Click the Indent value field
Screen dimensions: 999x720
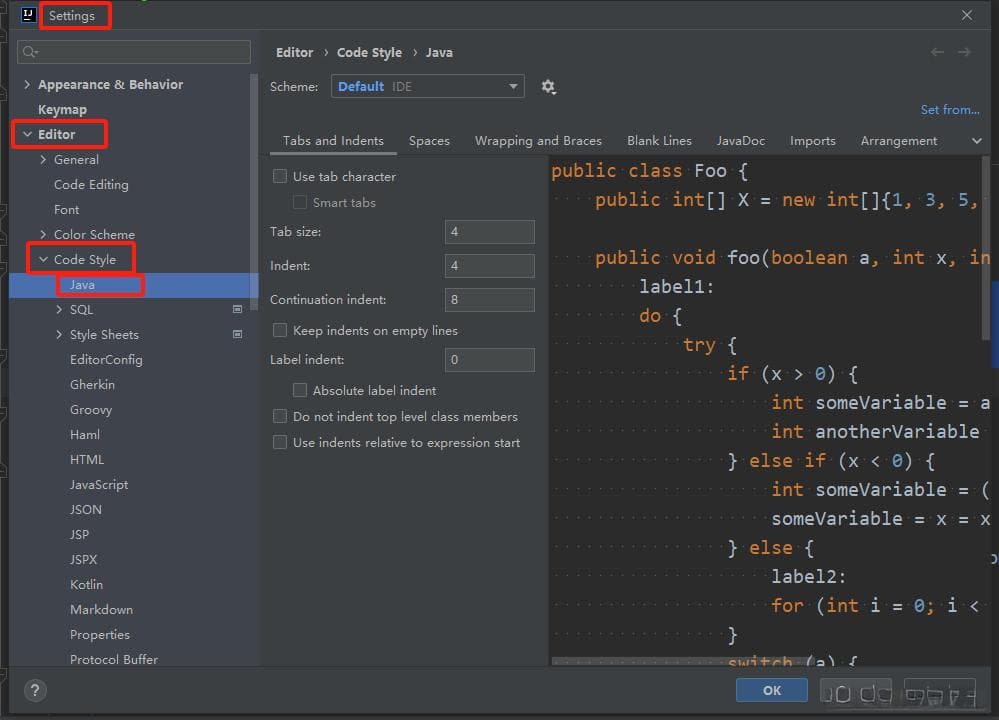(x=489, y=266)
